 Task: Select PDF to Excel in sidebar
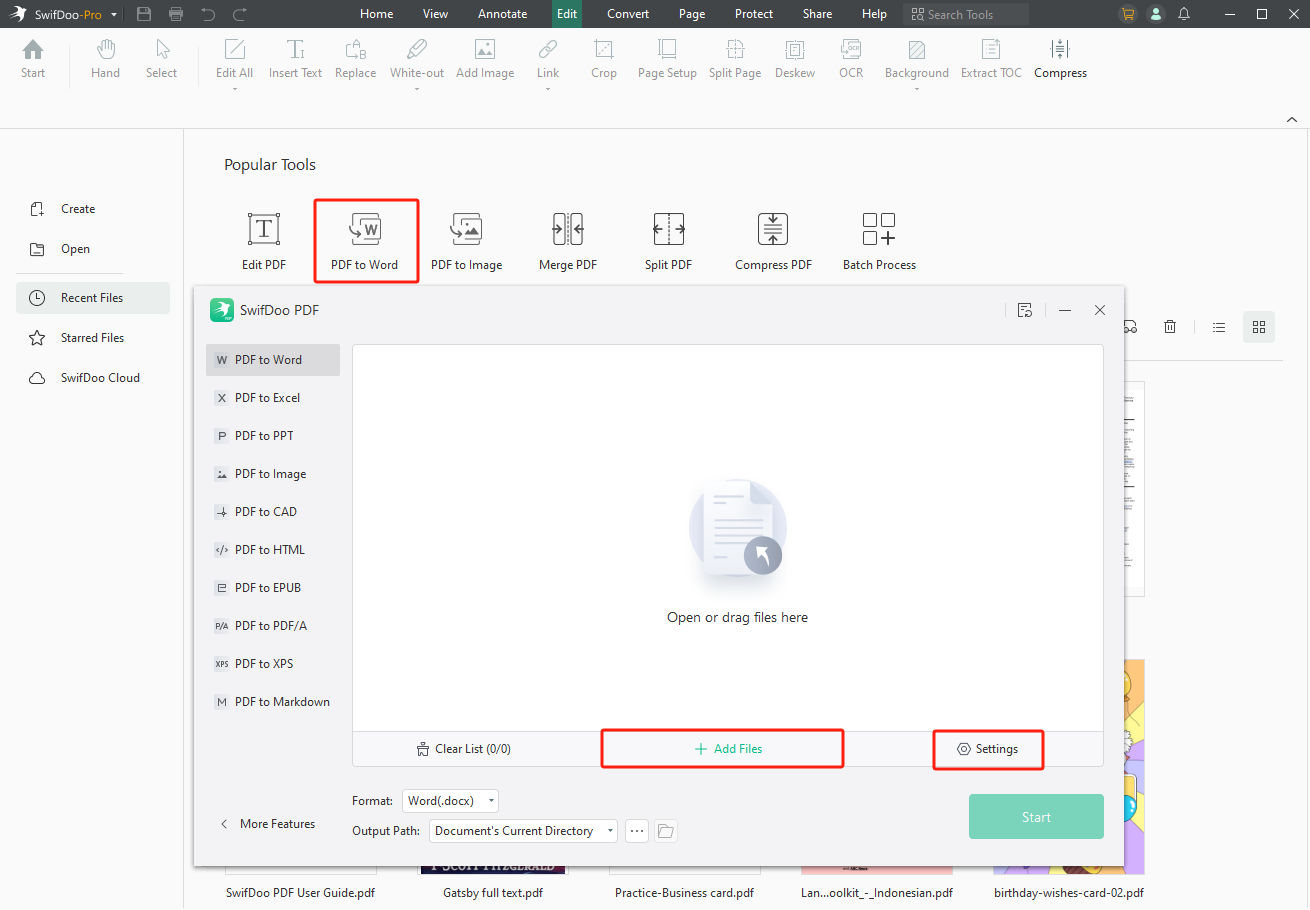(x=273, y=398)
